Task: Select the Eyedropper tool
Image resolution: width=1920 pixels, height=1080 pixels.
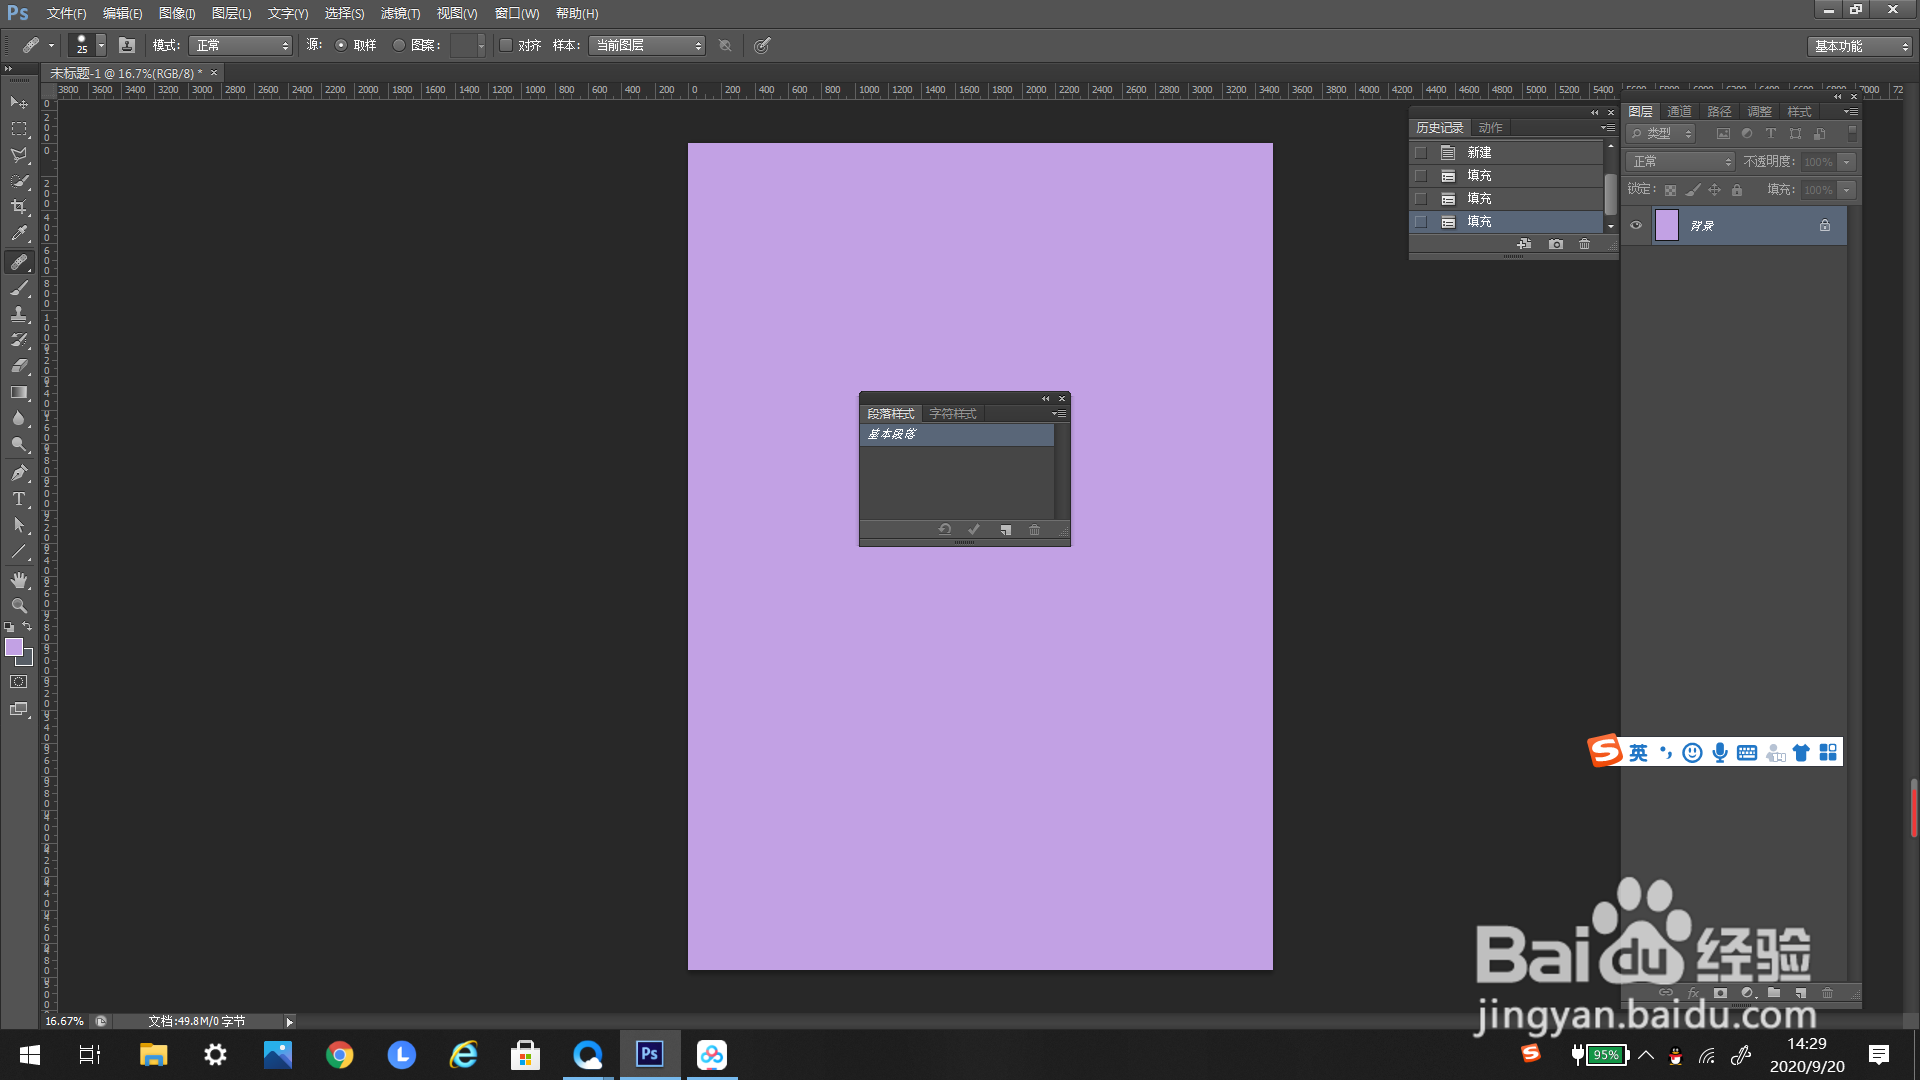Action: pos(19,234)
